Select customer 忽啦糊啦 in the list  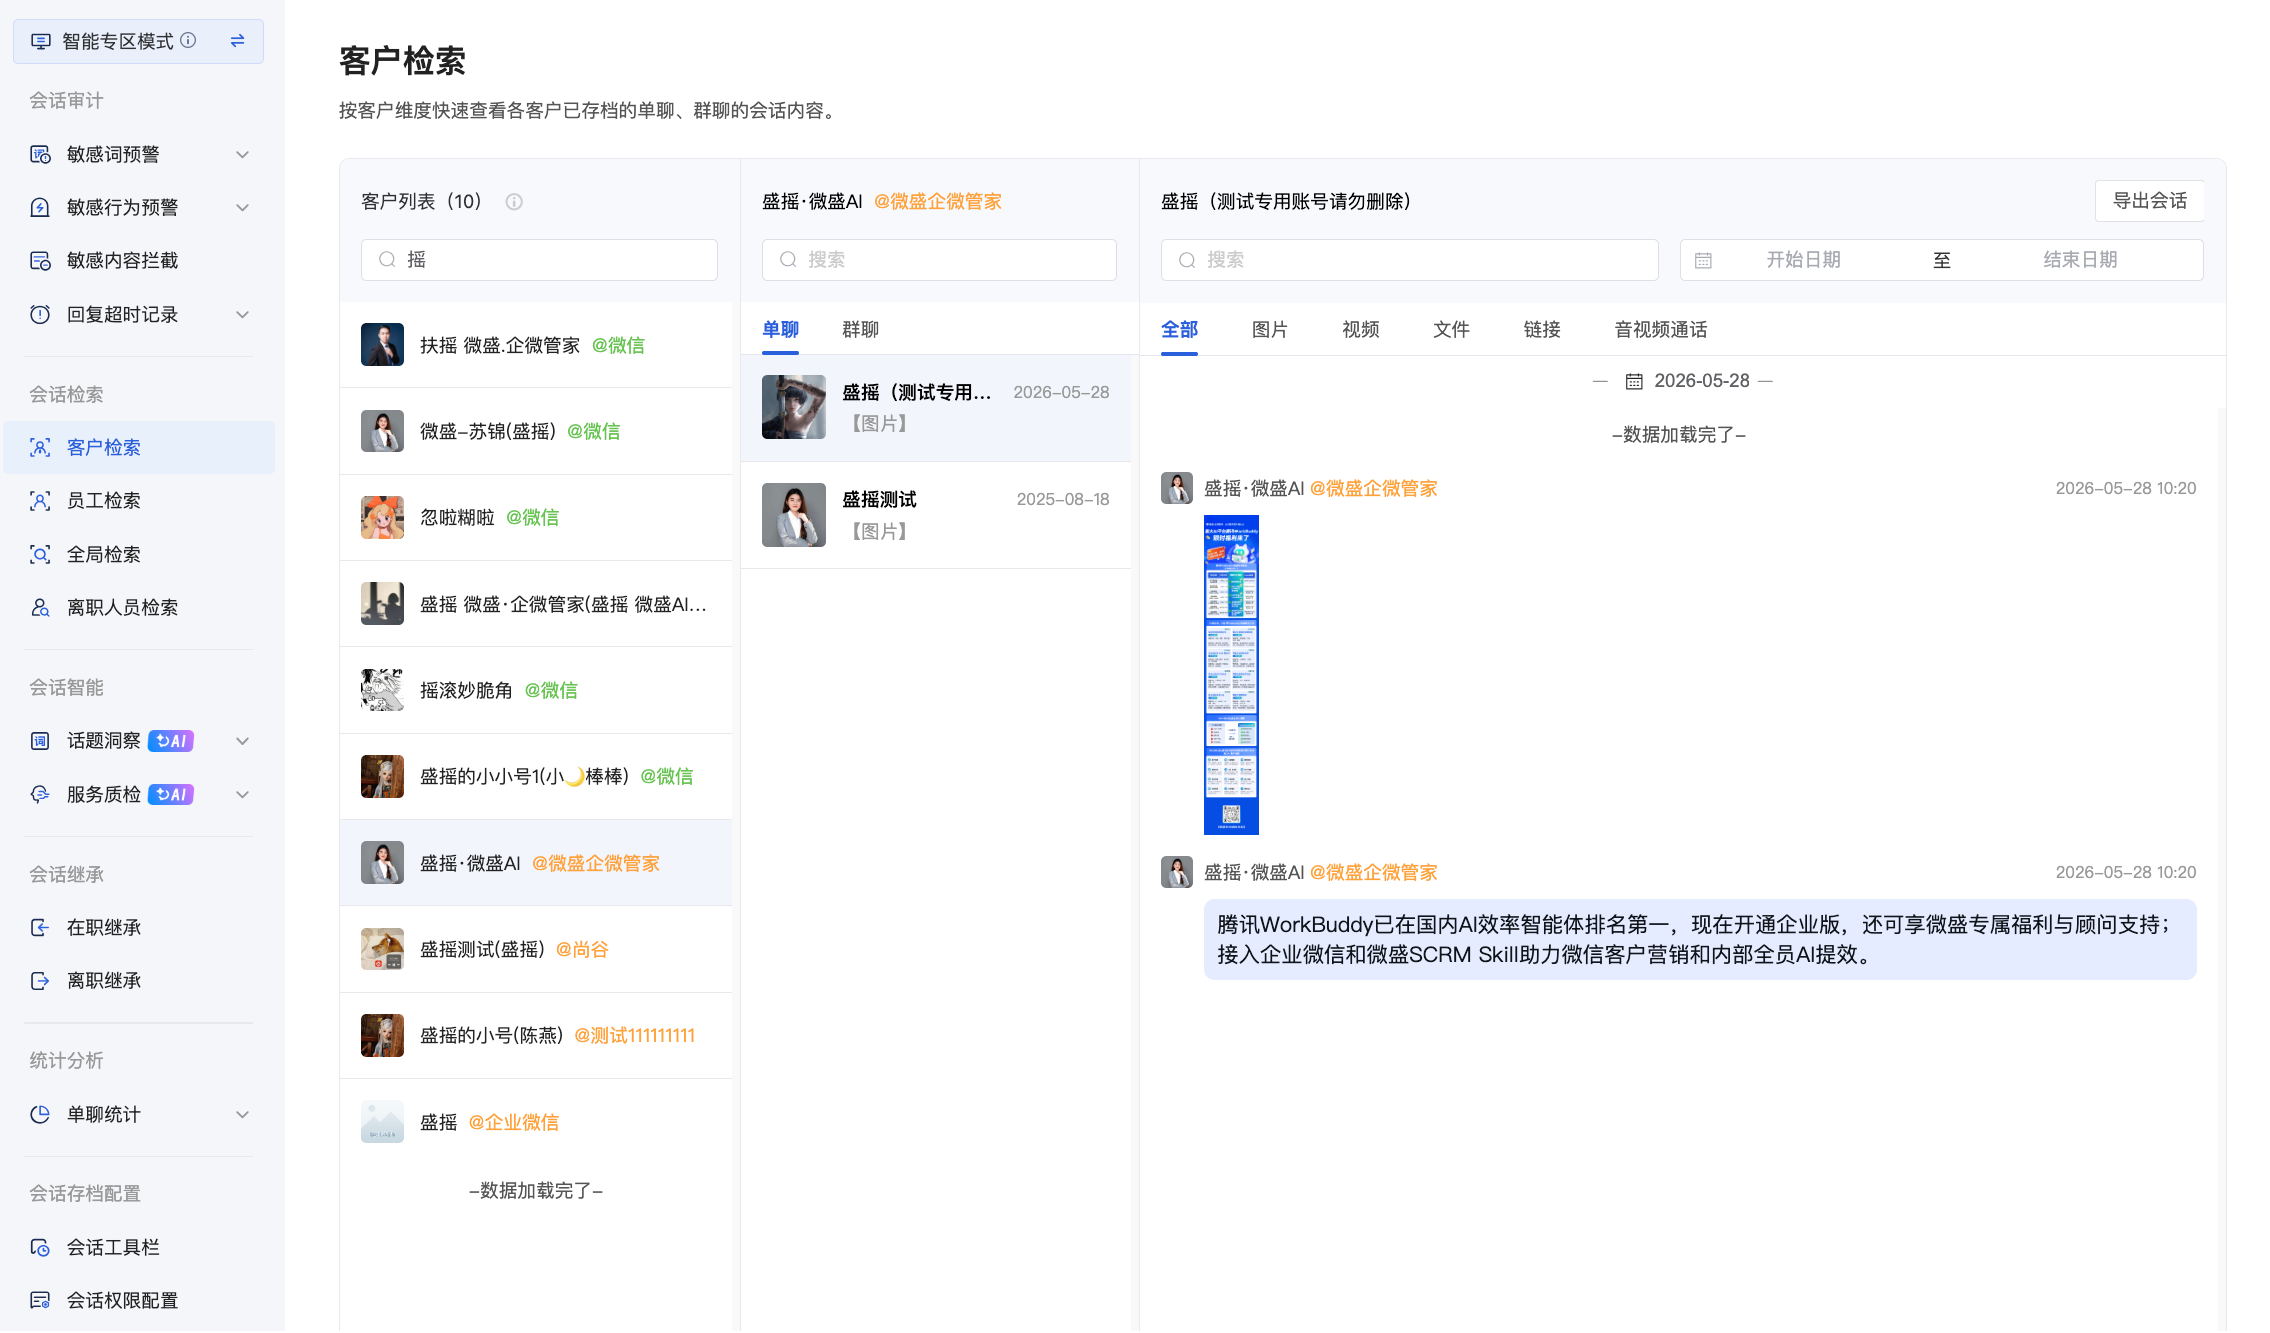tap(536, 518)
